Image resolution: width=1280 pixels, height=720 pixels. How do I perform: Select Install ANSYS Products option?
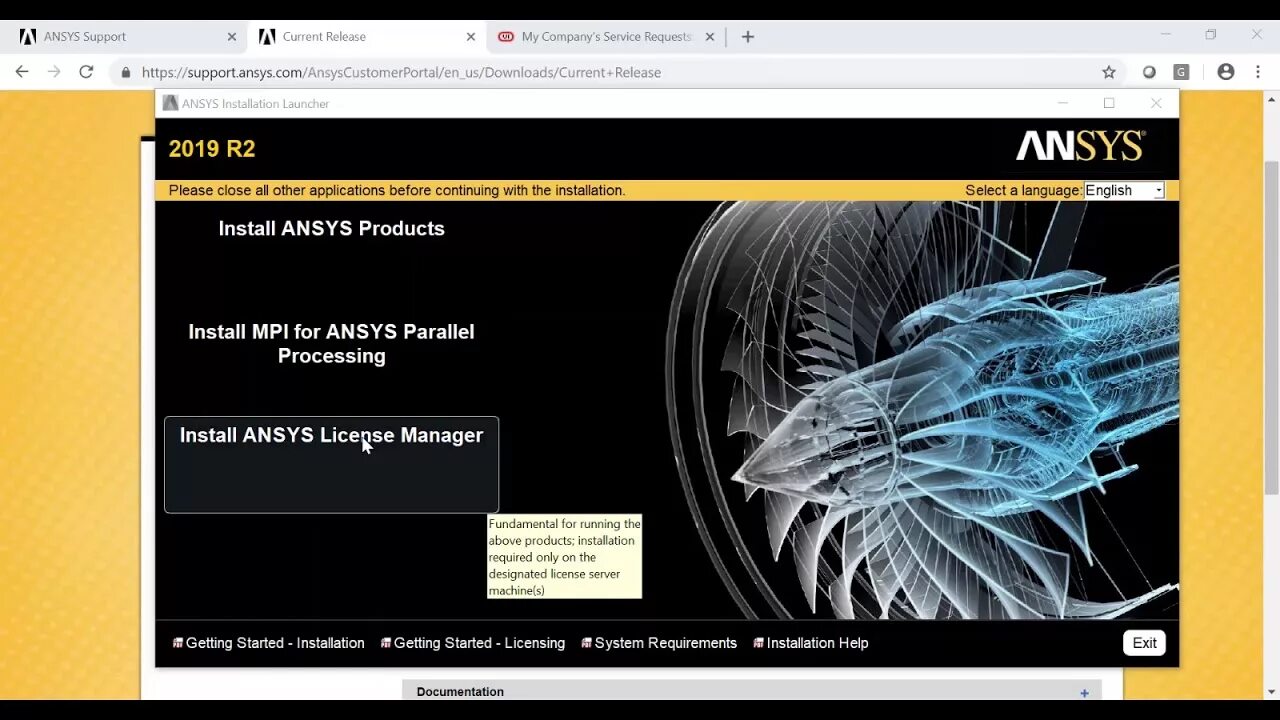coord(331,228)
